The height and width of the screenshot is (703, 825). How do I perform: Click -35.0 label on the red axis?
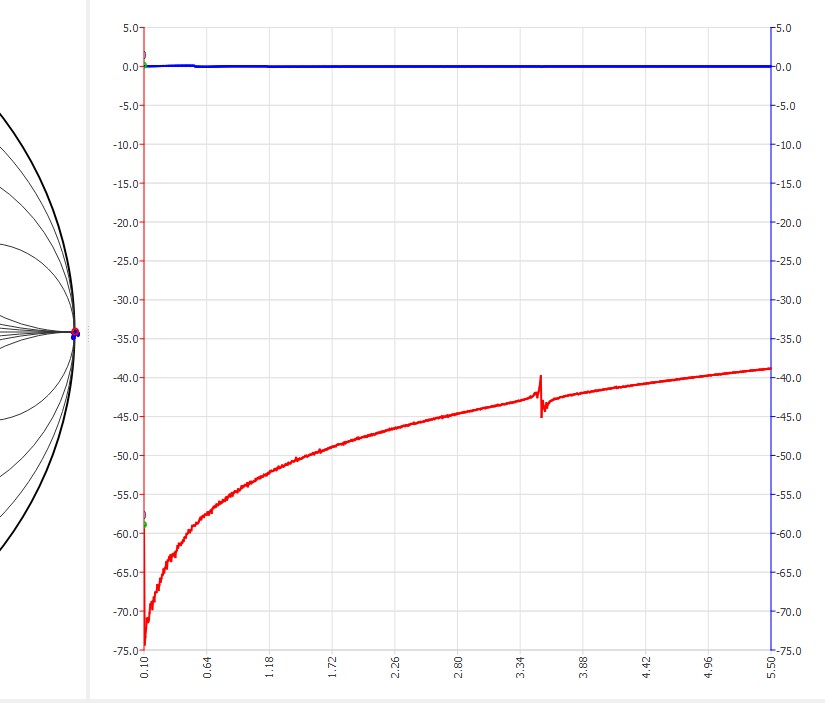tap(126, 339)
